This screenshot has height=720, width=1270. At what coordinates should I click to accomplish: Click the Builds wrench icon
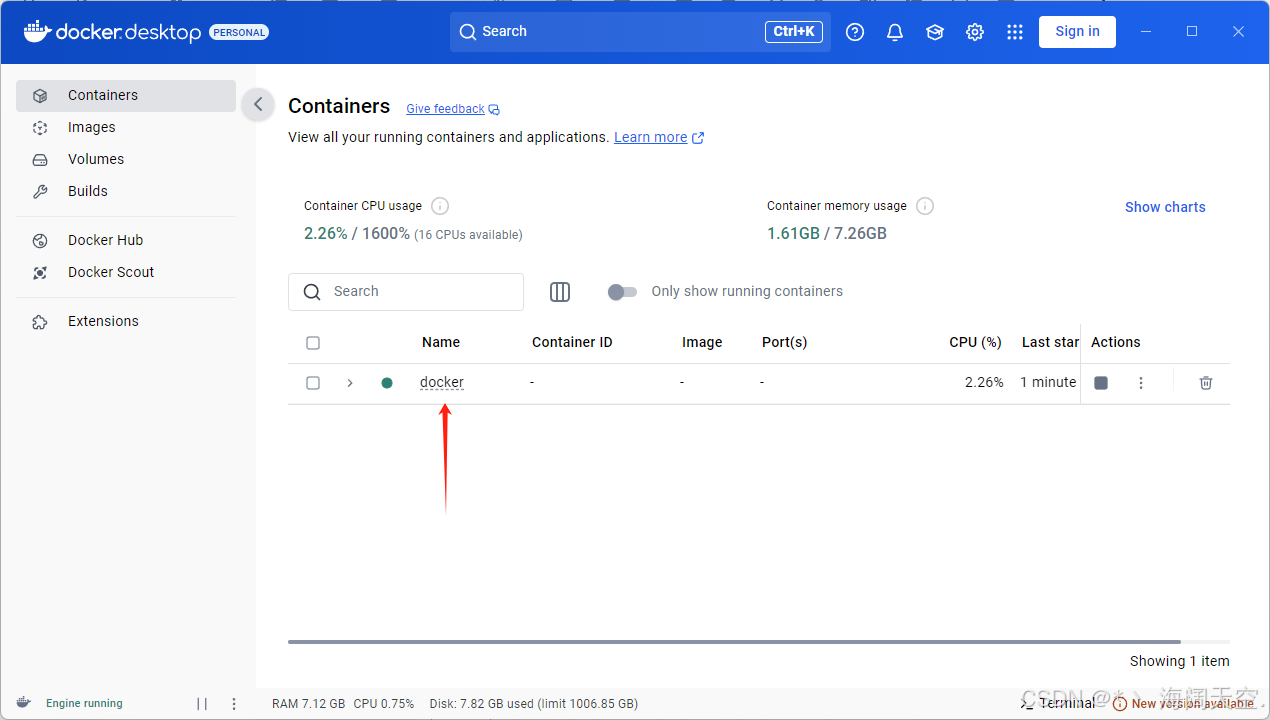pos(40,192)
